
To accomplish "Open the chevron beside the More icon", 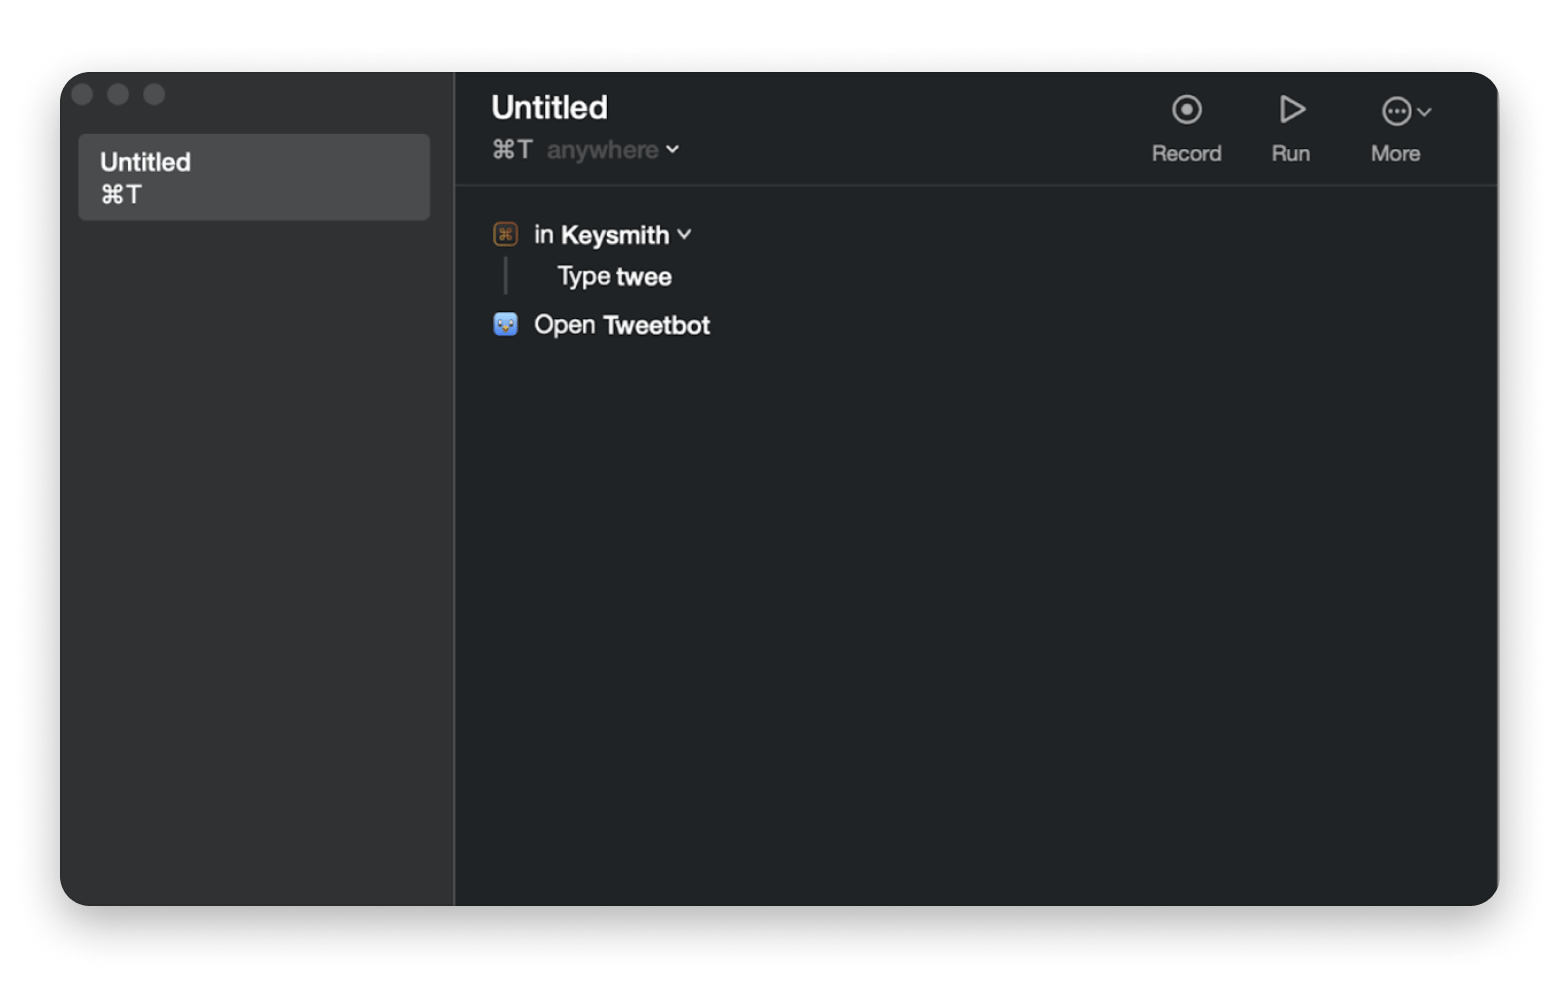I will (1425, 112).
